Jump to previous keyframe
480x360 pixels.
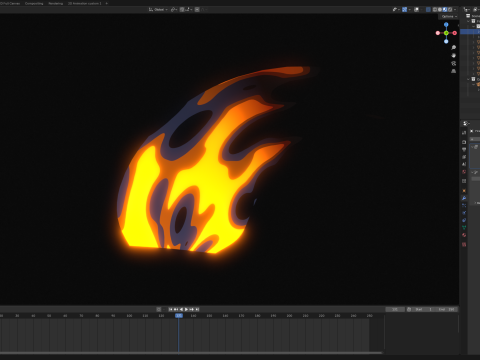point(176,309)
